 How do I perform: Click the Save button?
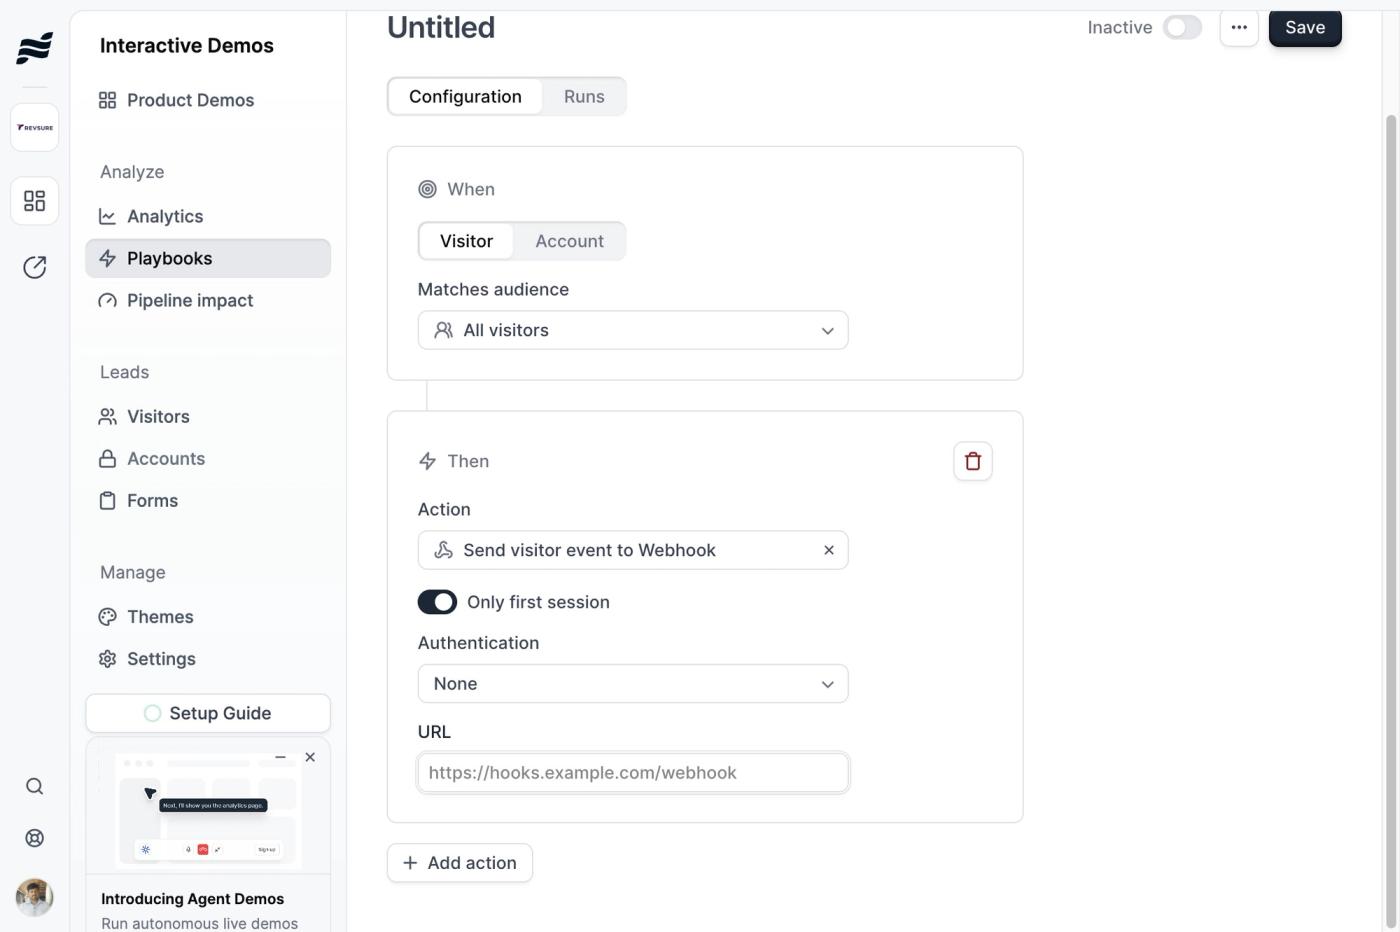tap(1305, 27)
